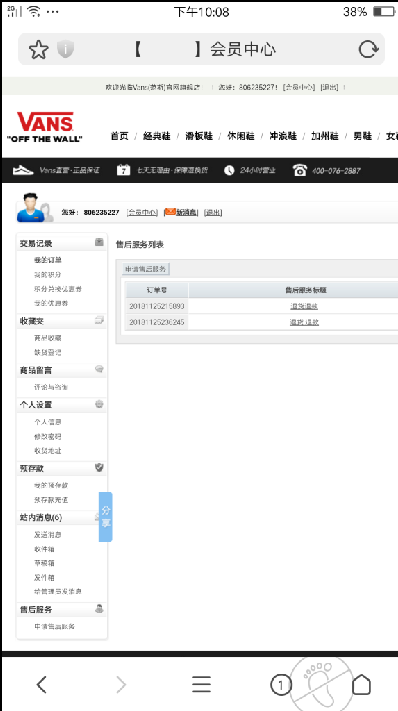Open service title link in 6245 row
This screenshot has height=711, width=398.
pyautogui.click(x=304, y=322)
